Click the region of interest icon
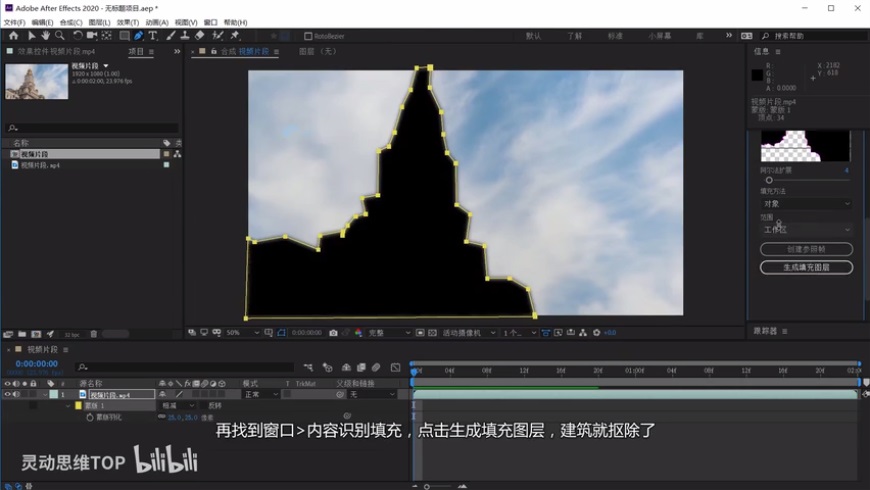Viewport: 870px width, 490px height. 420,333
